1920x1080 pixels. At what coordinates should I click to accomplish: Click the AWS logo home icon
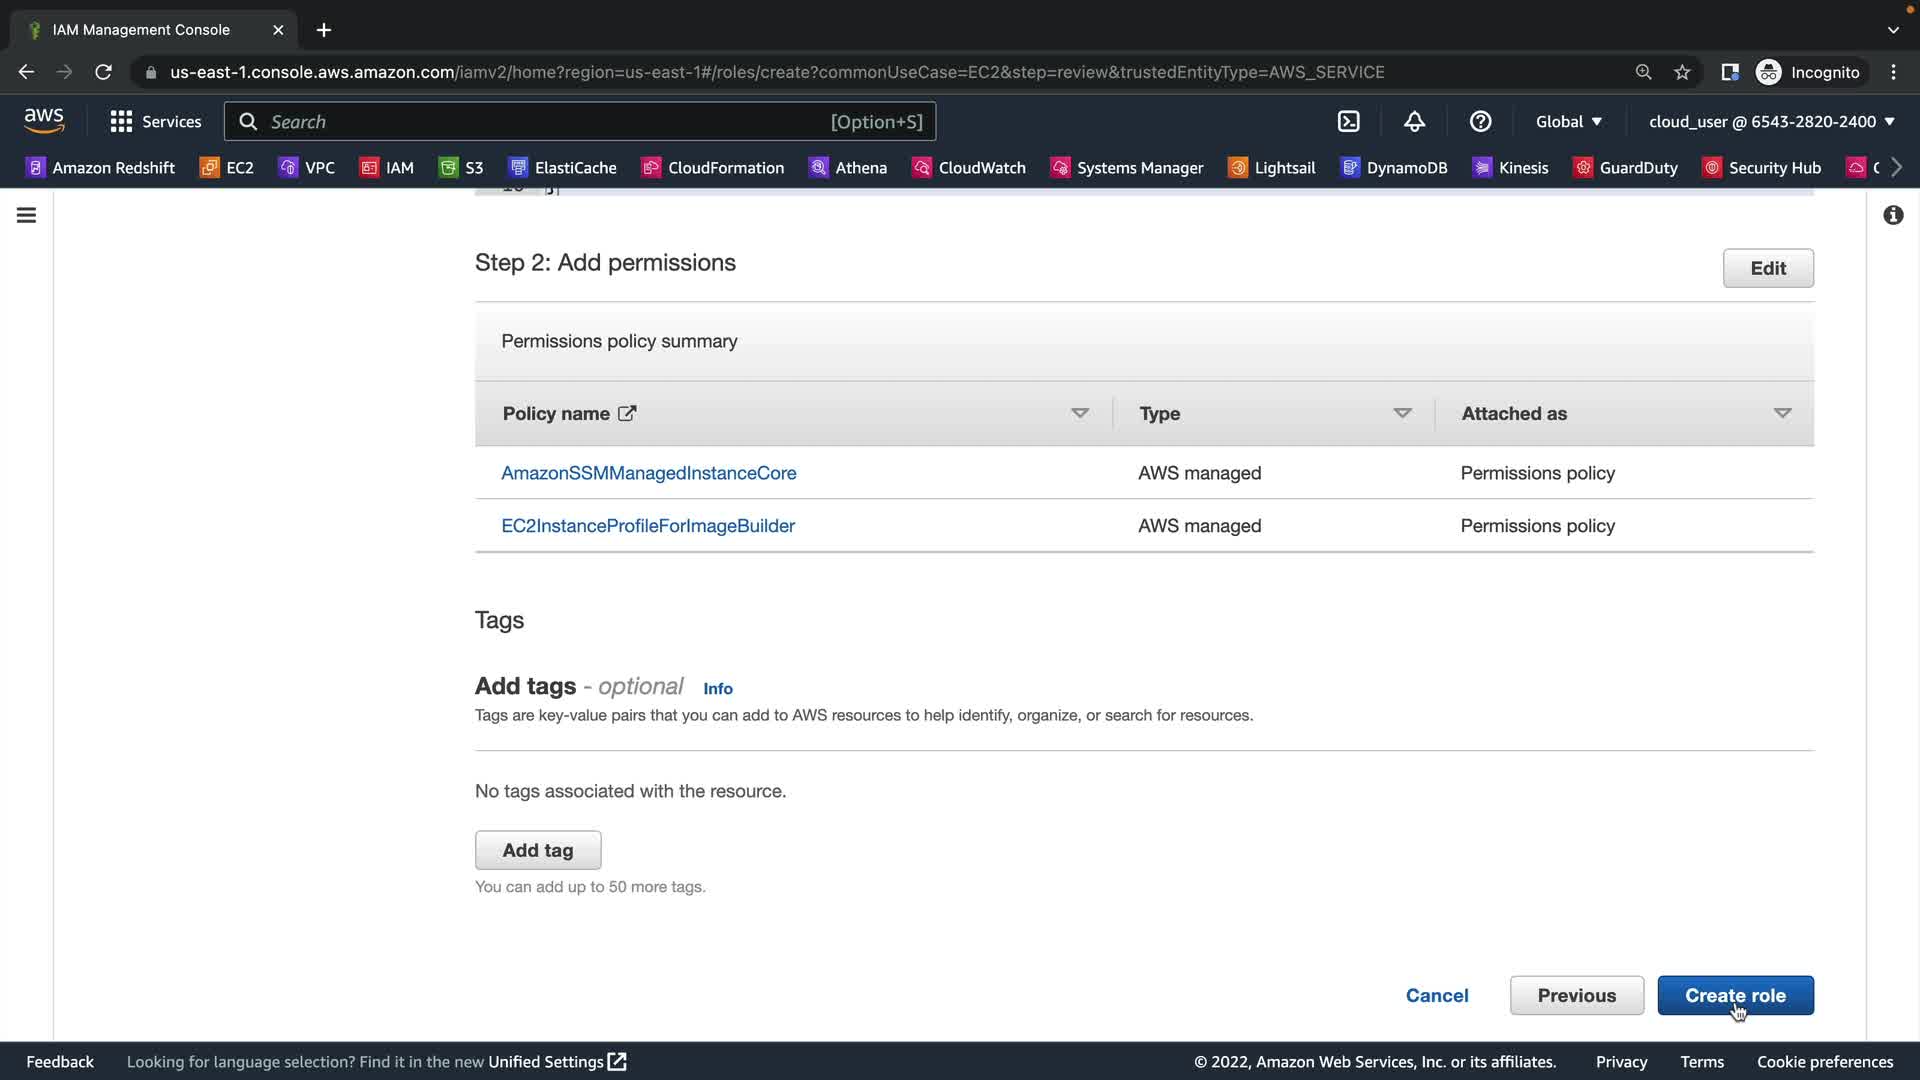point(44,121)
